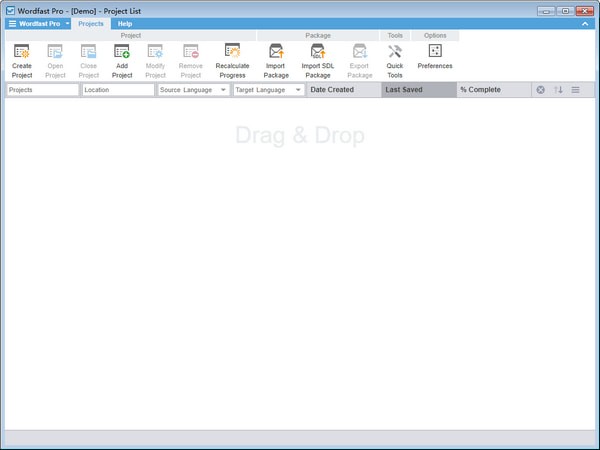The width and height of the screenshot is (600, 450).
Task: Click the Import Package icon
Action: coord(276,51)
